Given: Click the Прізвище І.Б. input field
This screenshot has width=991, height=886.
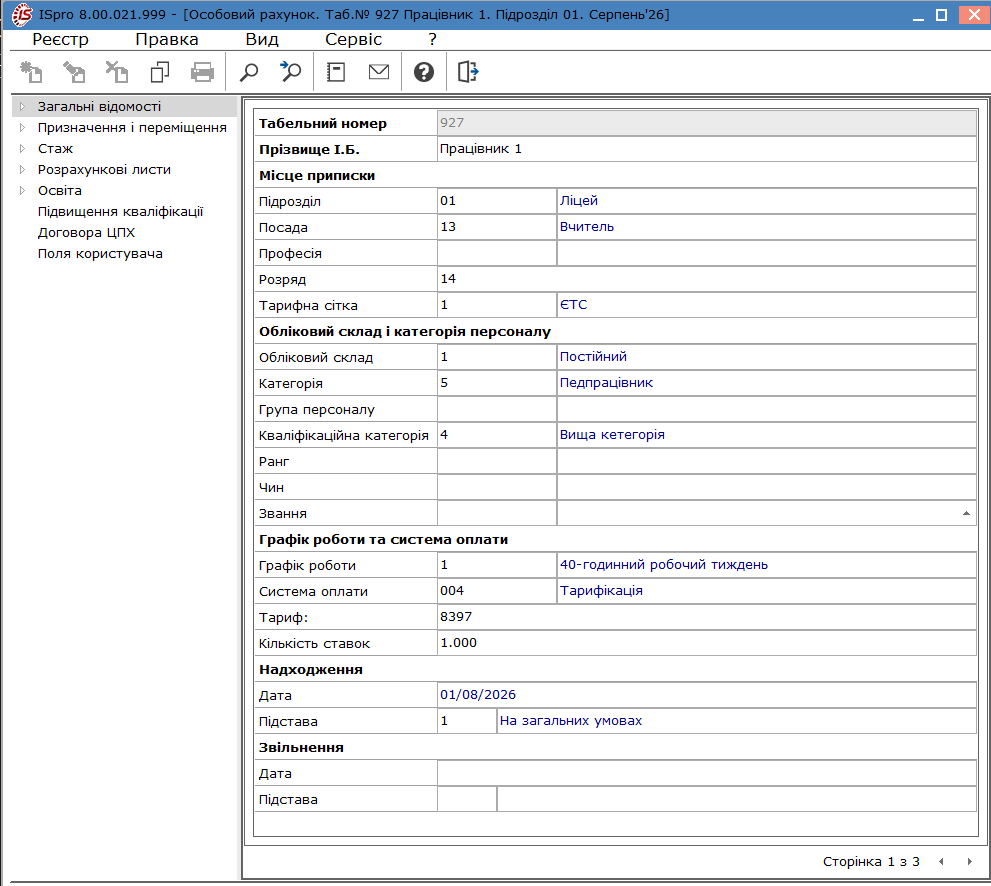Looking at the screenshot, I should coord(707,149).
